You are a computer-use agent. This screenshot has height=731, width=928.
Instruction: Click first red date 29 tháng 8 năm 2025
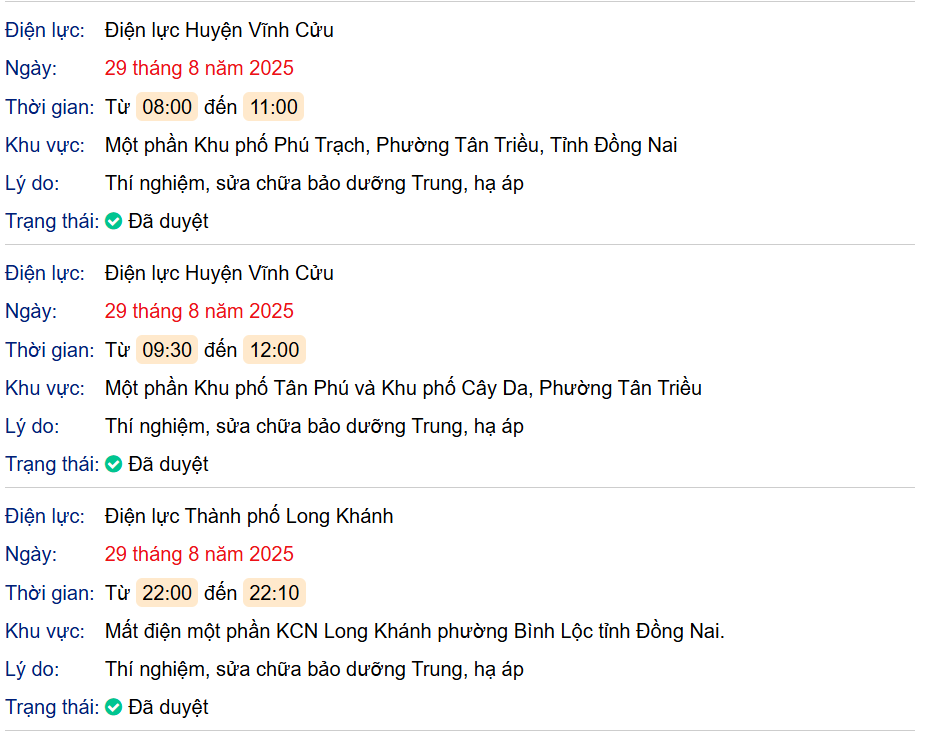199,68
